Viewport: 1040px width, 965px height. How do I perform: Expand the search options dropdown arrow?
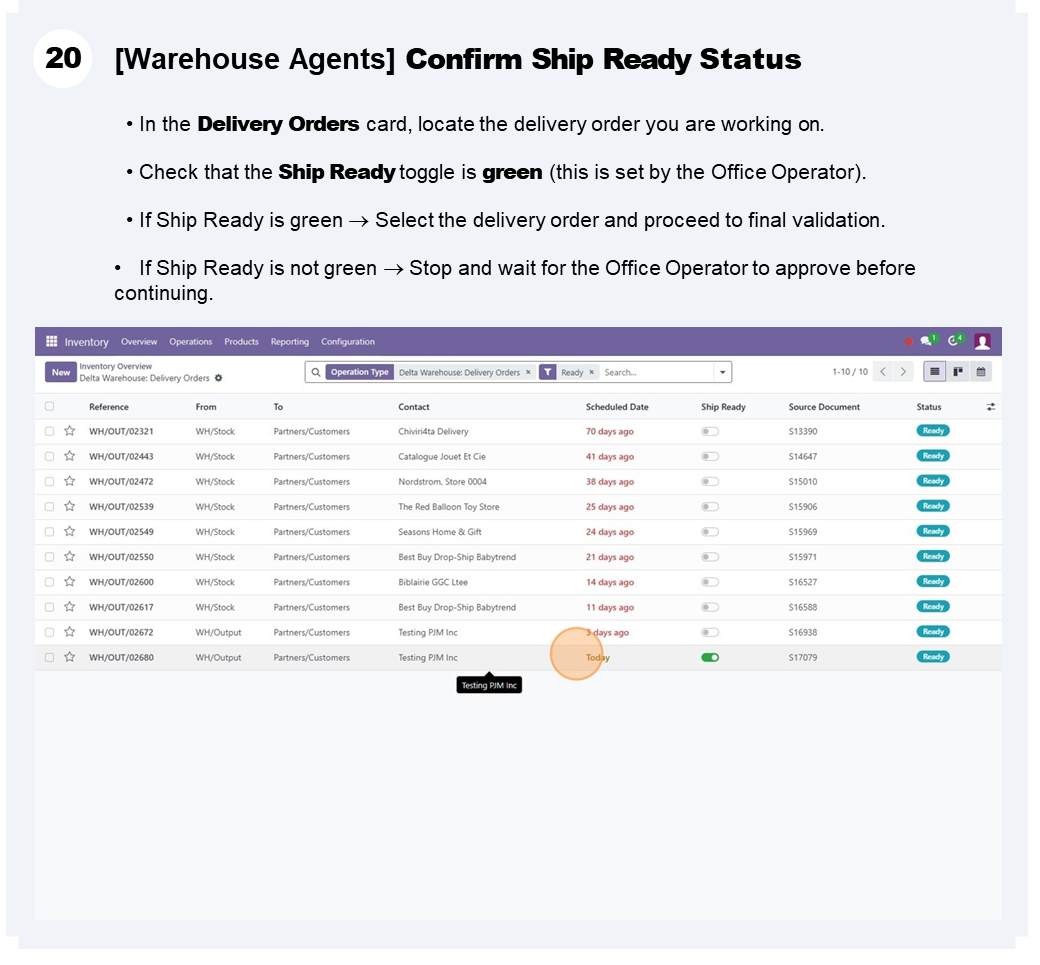click(x=721, y=372)
